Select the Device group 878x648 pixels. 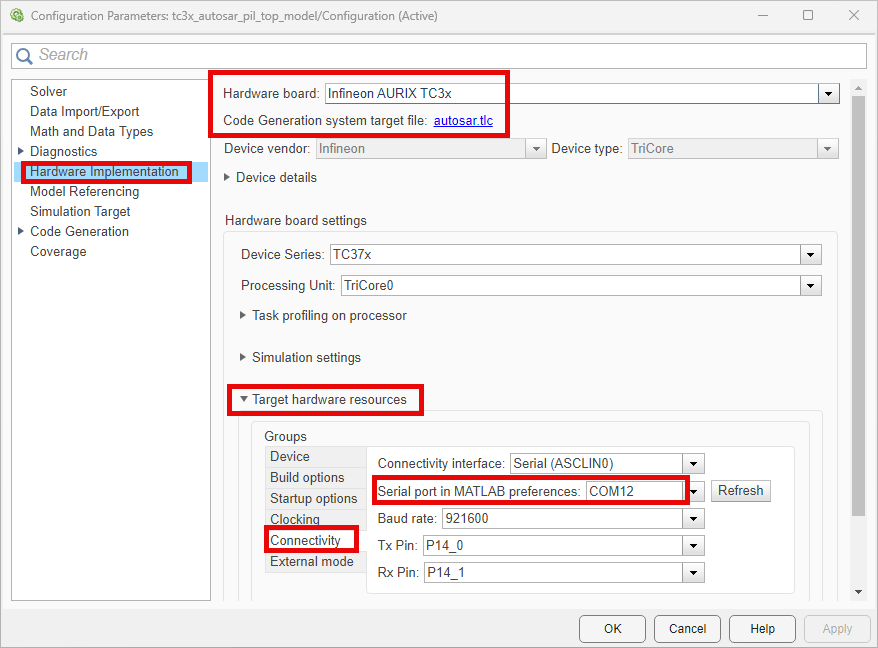click(315, 456)
